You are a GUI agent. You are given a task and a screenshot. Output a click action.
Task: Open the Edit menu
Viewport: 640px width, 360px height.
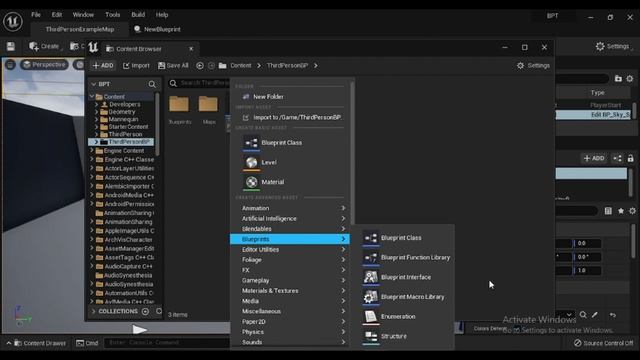click(x=57, y=15)
